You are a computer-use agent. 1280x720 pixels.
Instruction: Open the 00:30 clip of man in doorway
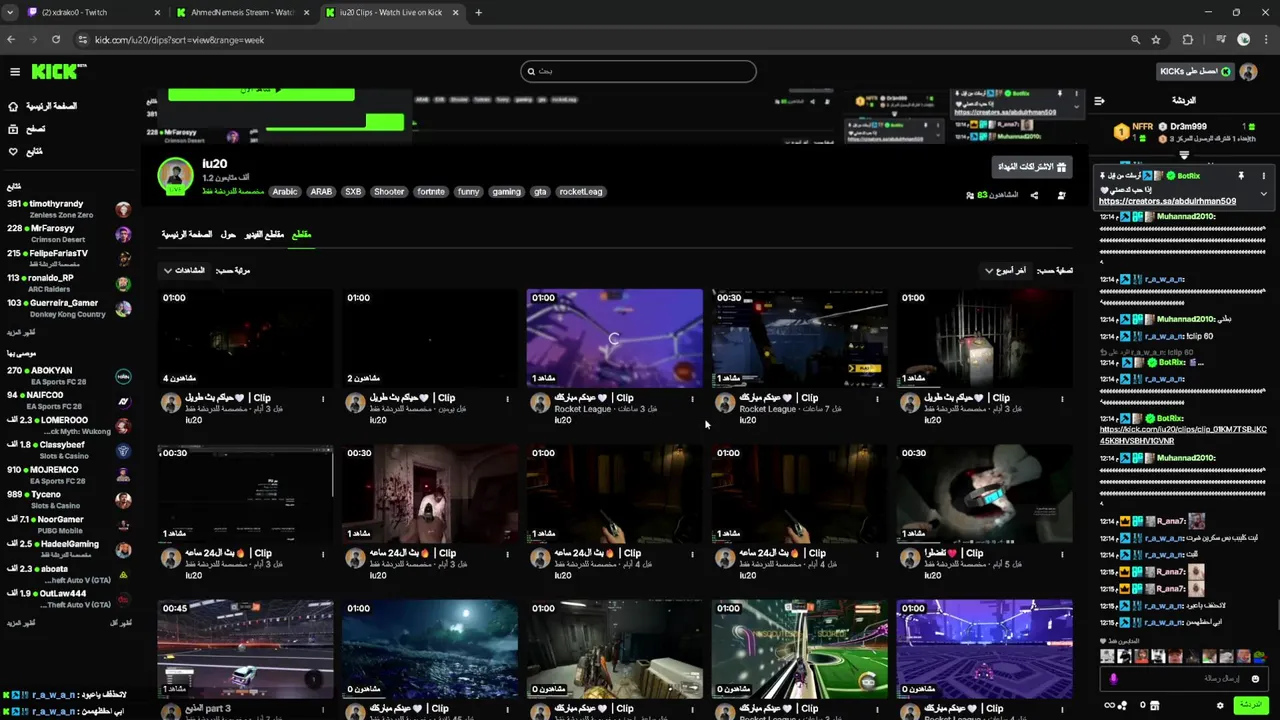pos(430,493)
